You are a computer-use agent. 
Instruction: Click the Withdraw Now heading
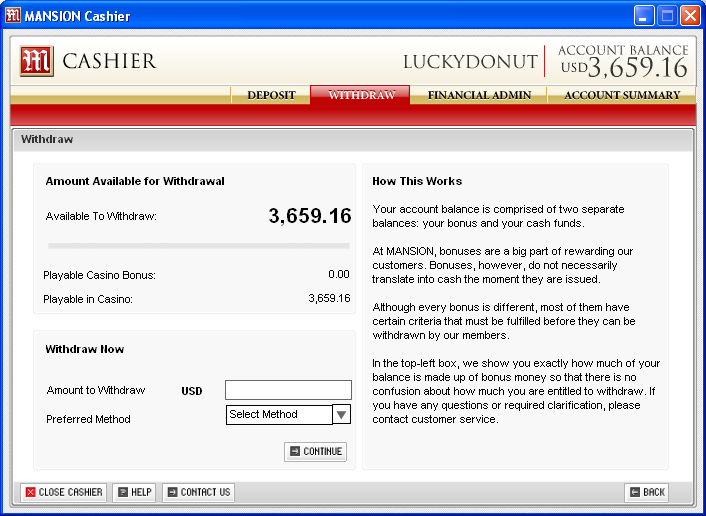pos(85,349)
